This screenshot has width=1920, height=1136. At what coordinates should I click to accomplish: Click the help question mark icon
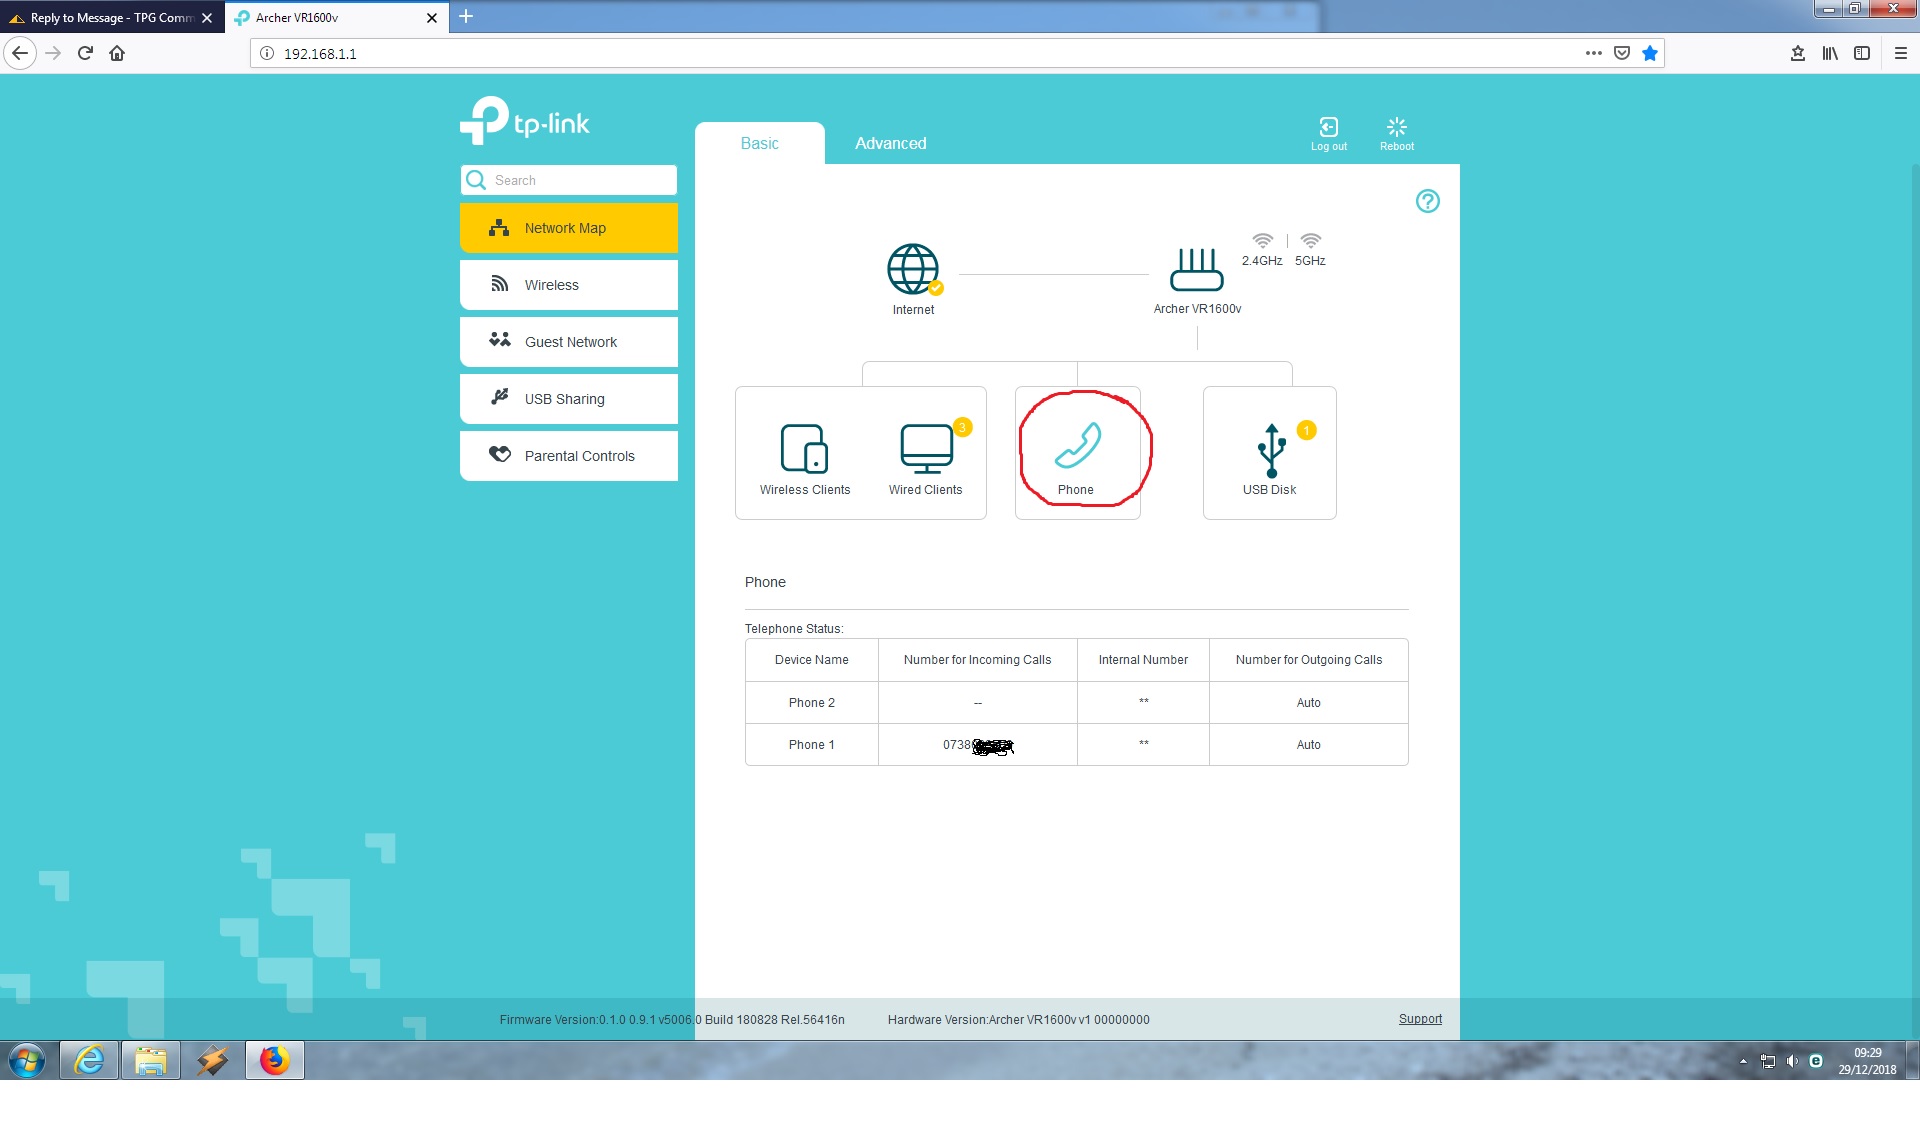pyautogui.click(x=1427, y=201)
